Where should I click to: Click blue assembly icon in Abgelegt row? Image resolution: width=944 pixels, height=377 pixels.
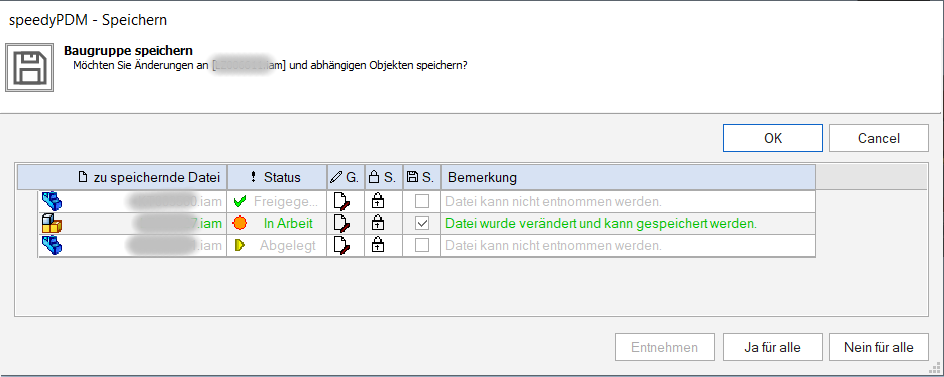coord(52,246)
